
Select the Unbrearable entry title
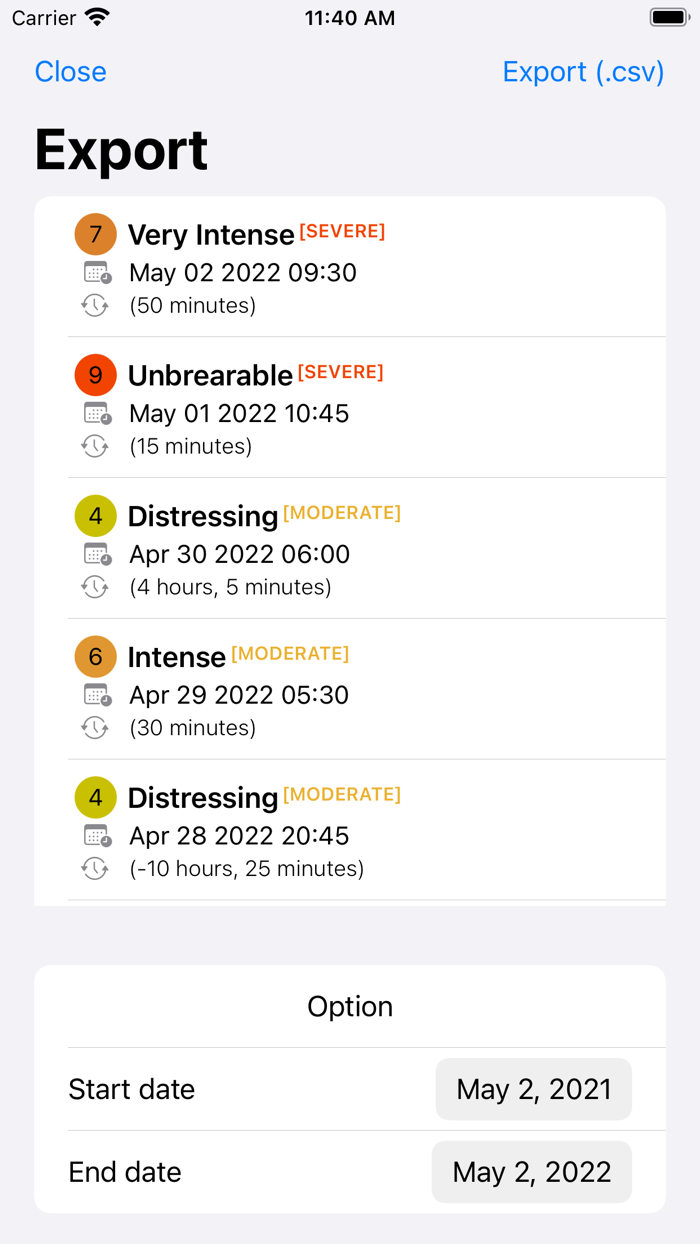click(x=210, y=376)
